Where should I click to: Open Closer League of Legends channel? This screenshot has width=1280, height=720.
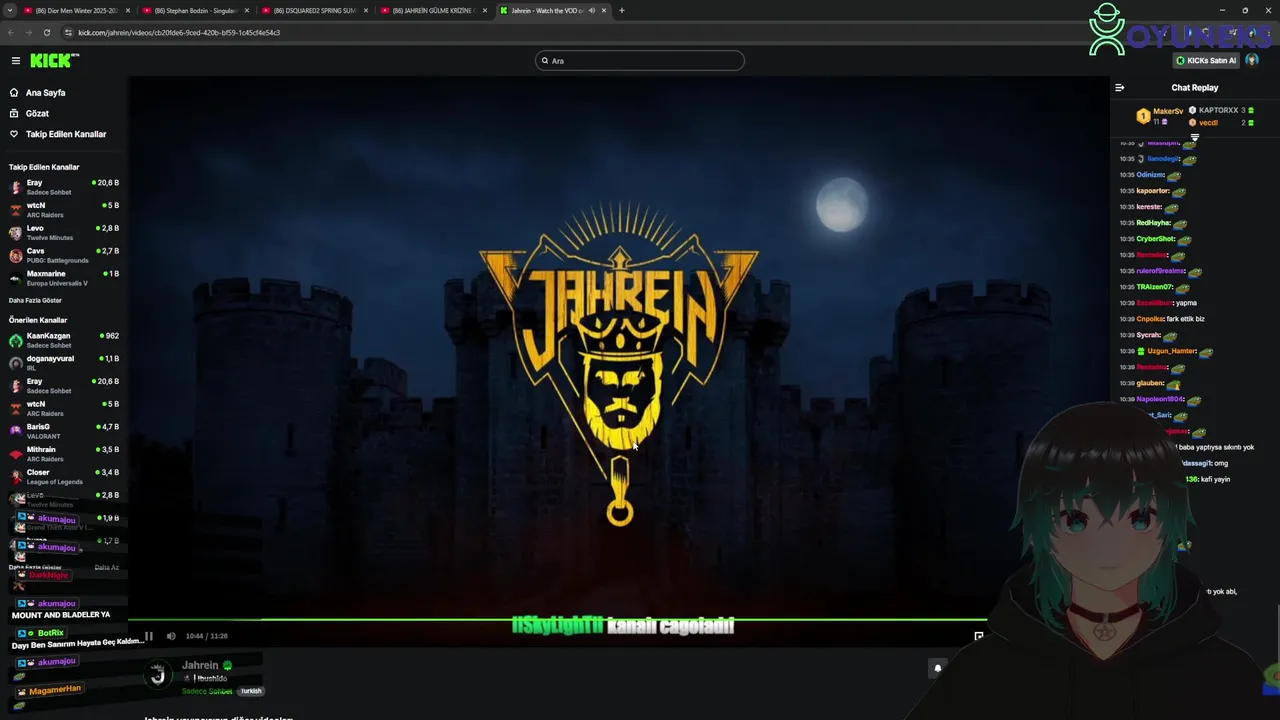(64, 477)
